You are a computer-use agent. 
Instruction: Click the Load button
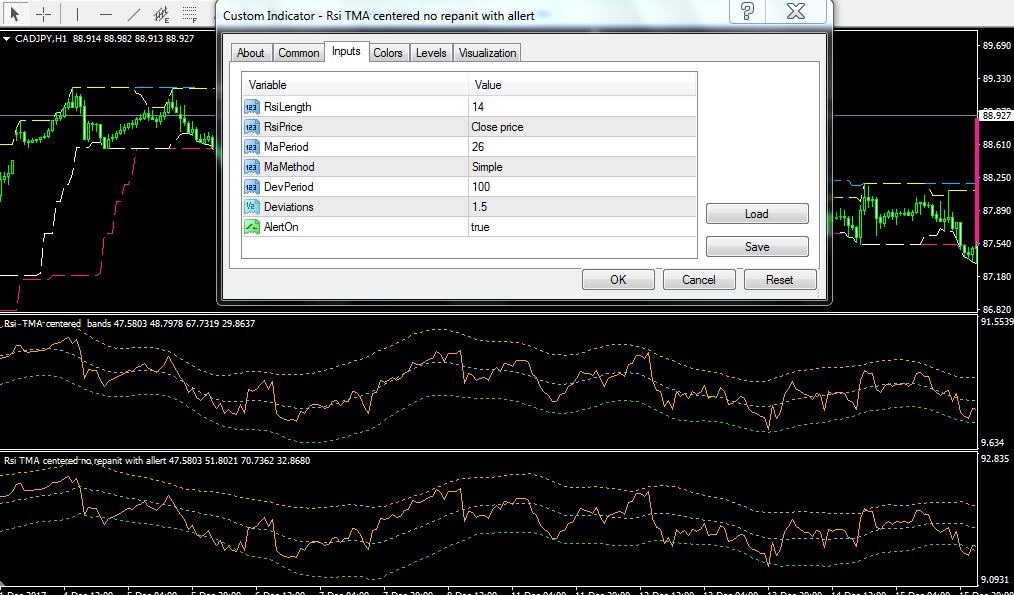click(757, 213)
